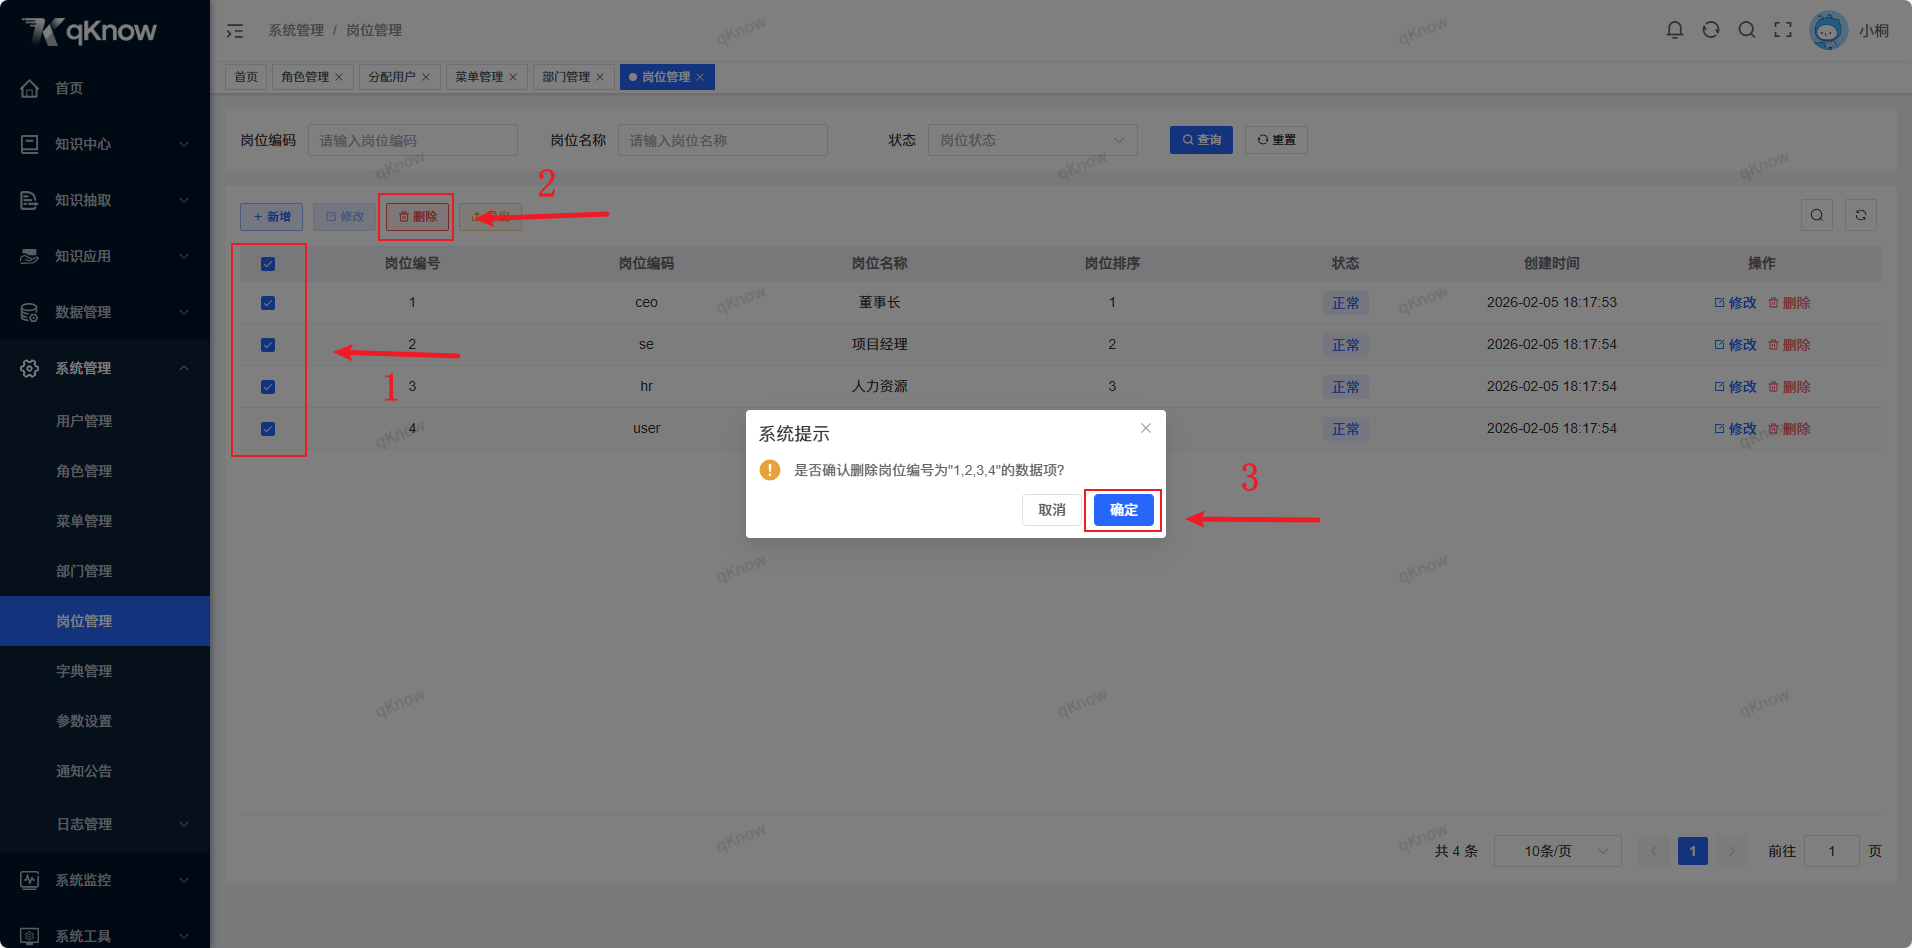This screenshot has height=948, width=1912.
Task: Click 删除 in the 人力资源 row
Action: (1789, 387)
